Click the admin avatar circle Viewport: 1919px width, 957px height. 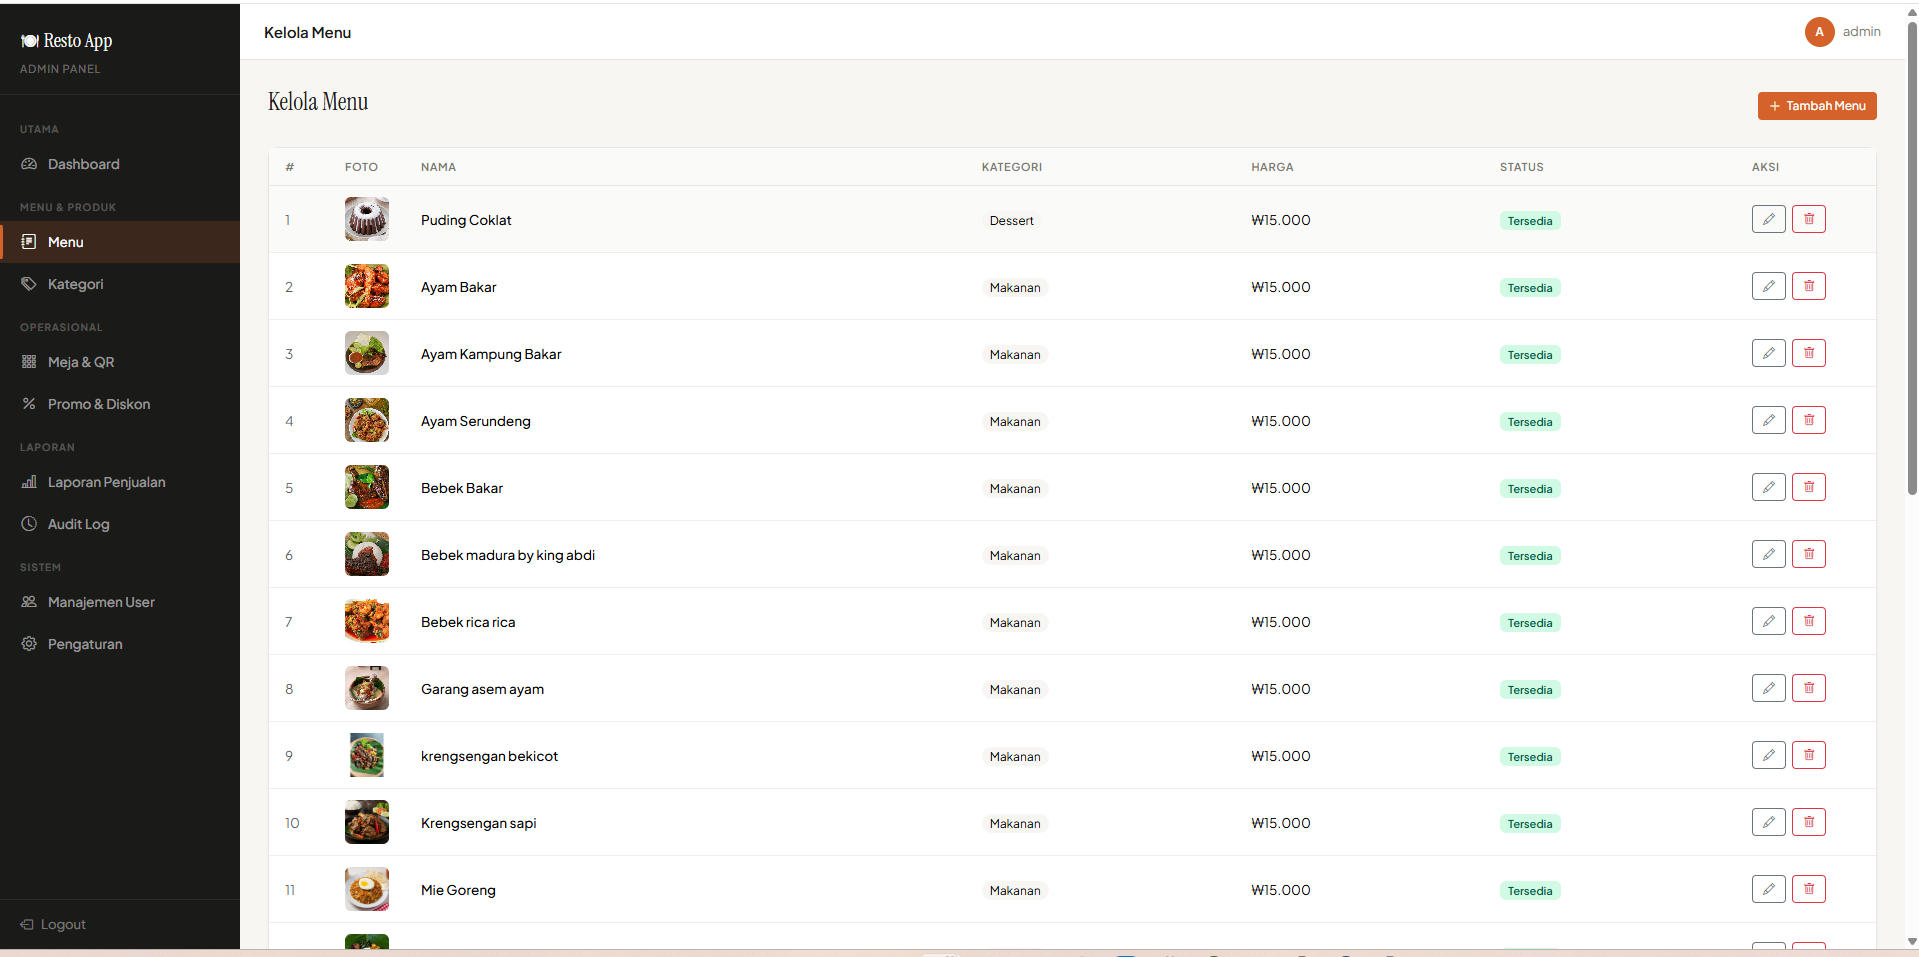[x=1819, y=32]
